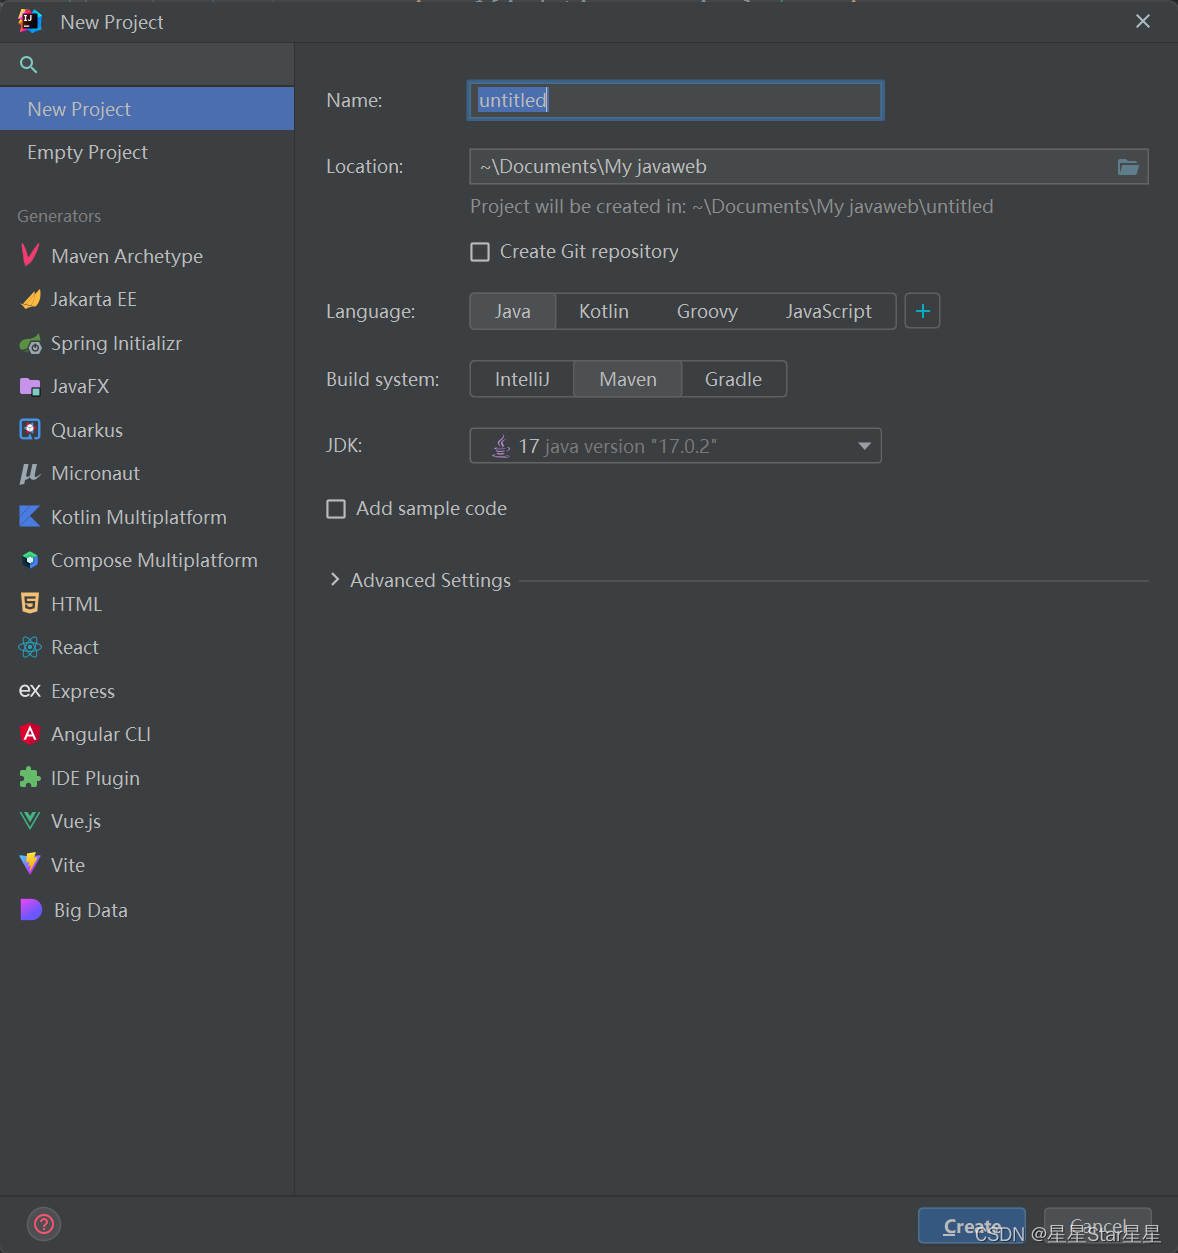
Task: Click the Vite lightning icon
Action: point(30,864)
